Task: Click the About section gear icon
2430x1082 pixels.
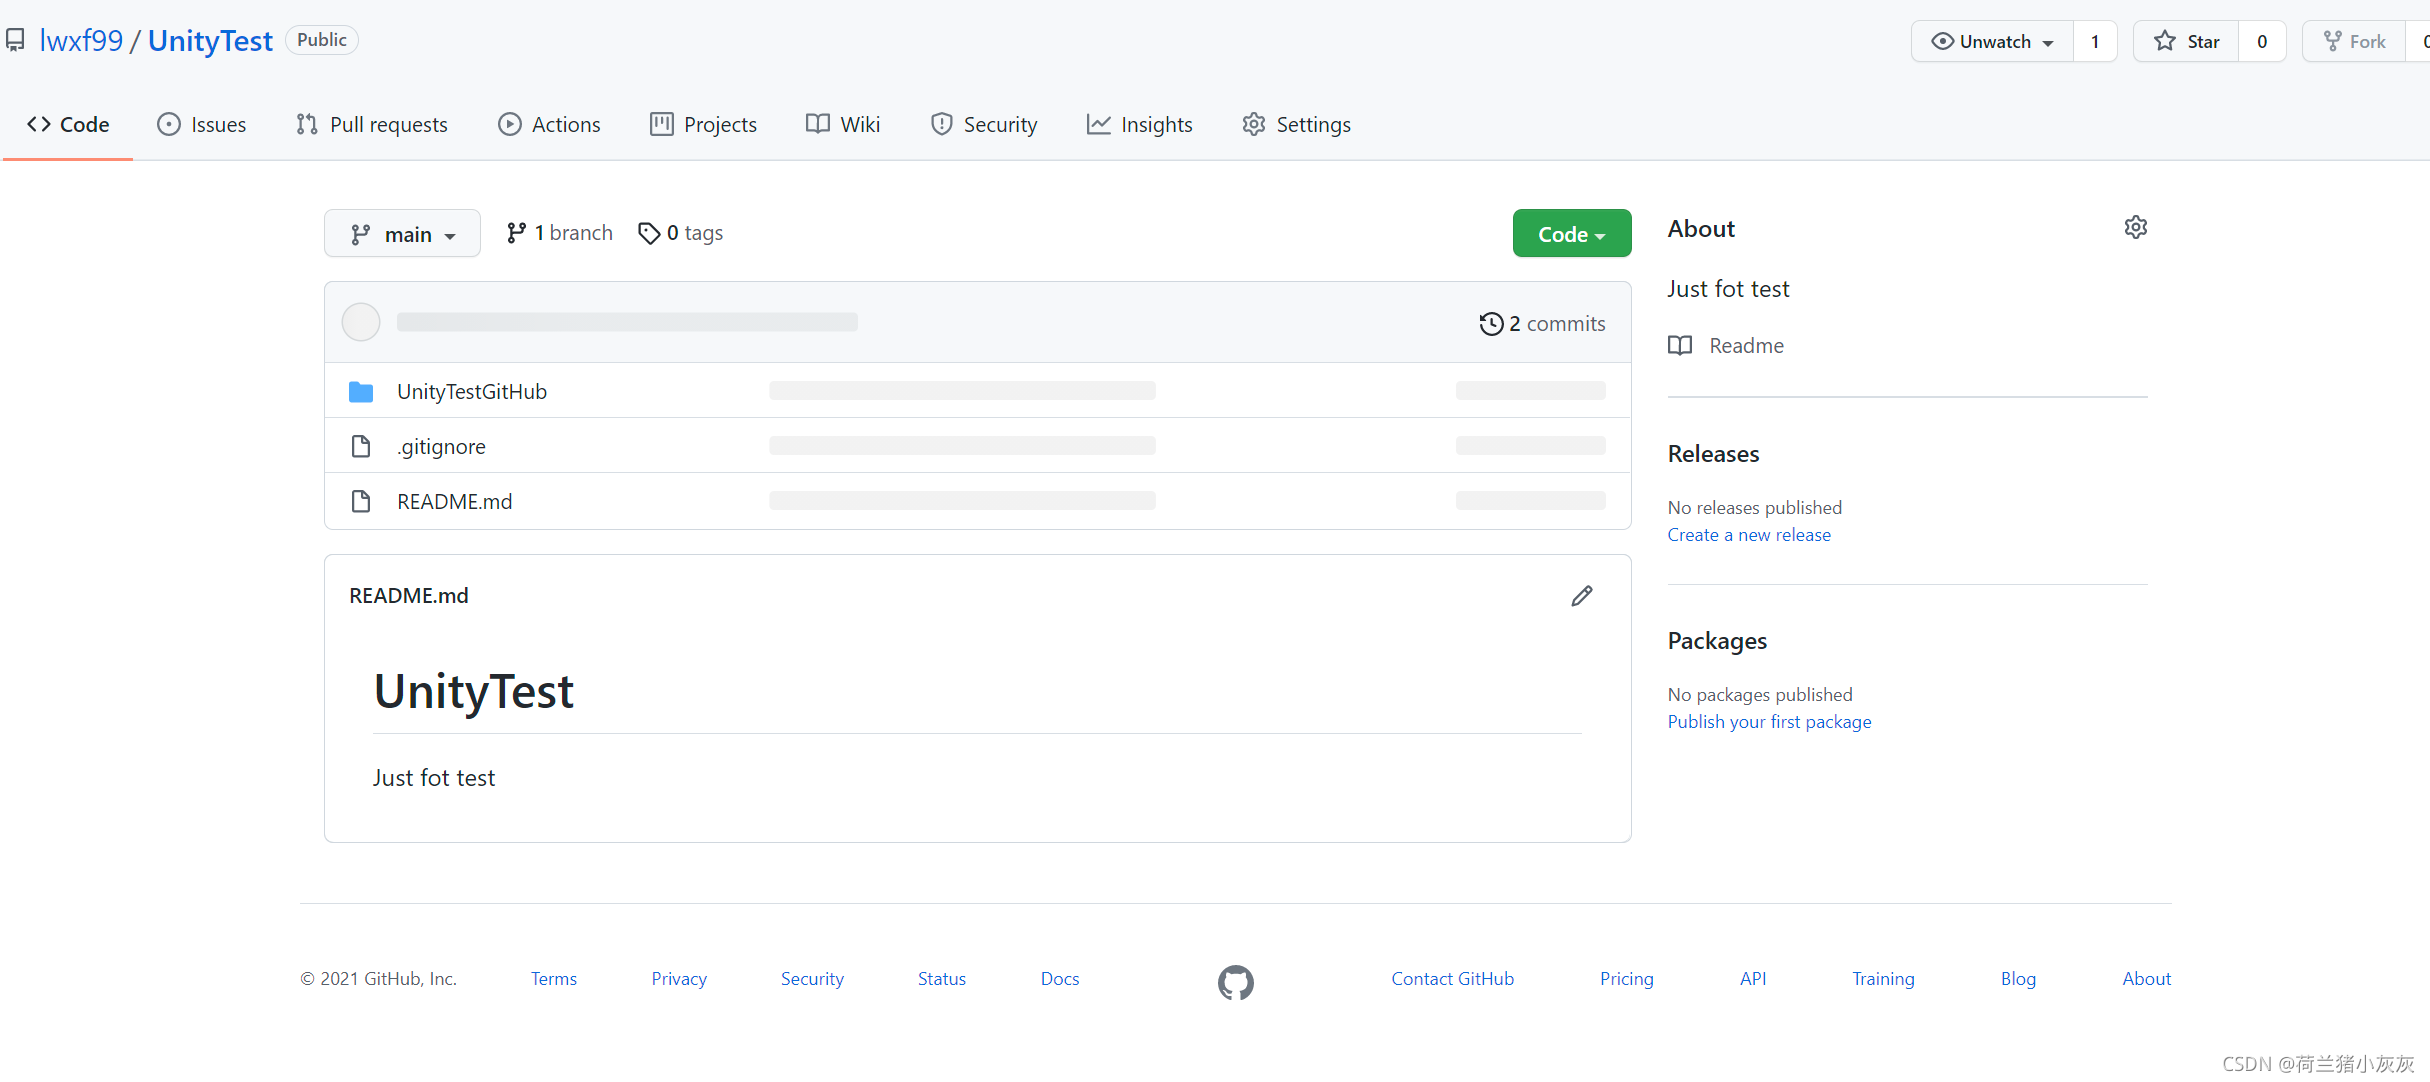Action: [x=2135, y=228]
